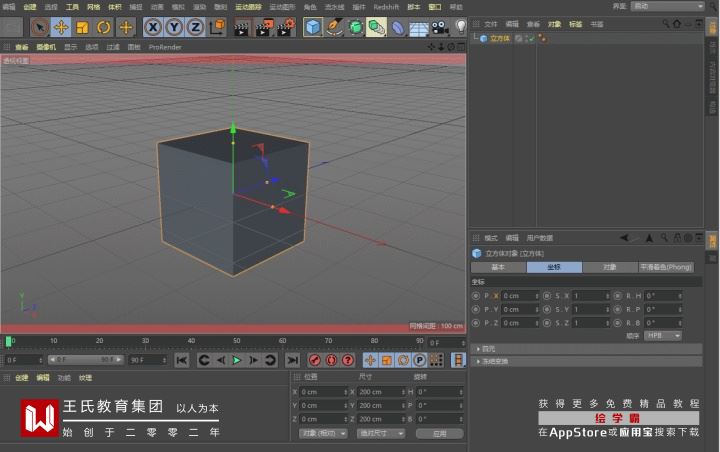720x452 pixels.
Task: Toggle Y axis lock button
Action: tap(174, 27)
